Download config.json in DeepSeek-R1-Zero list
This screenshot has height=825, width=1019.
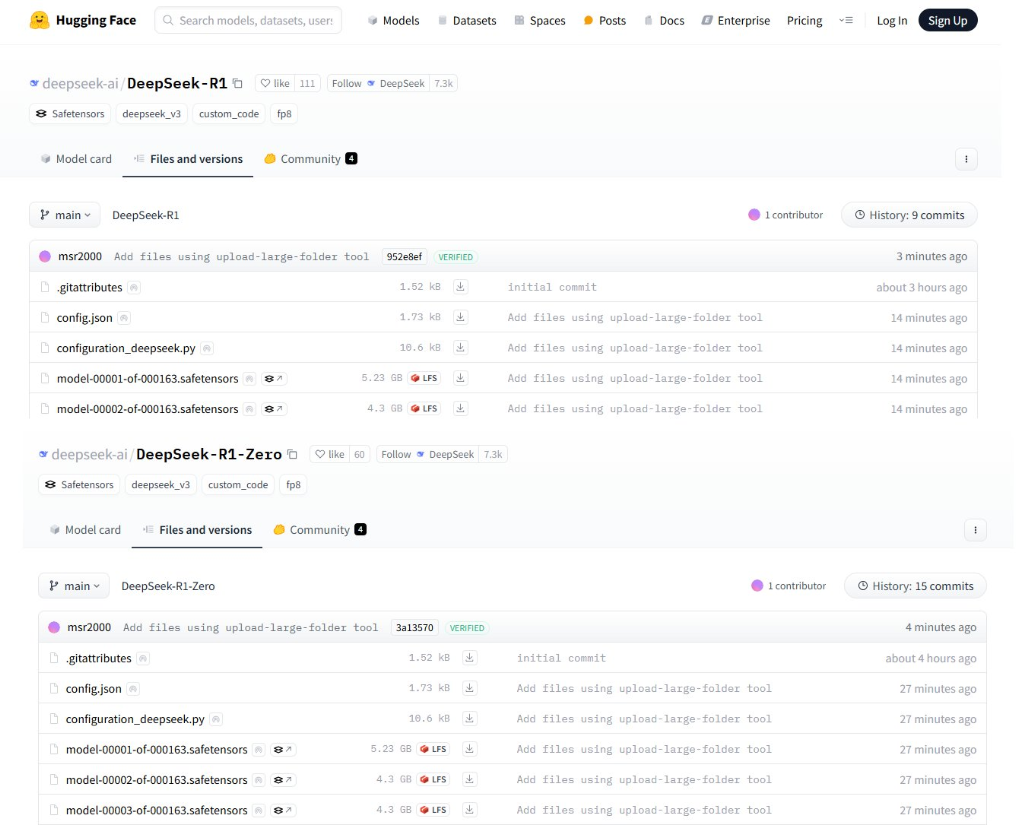click(x=469, y=688)
